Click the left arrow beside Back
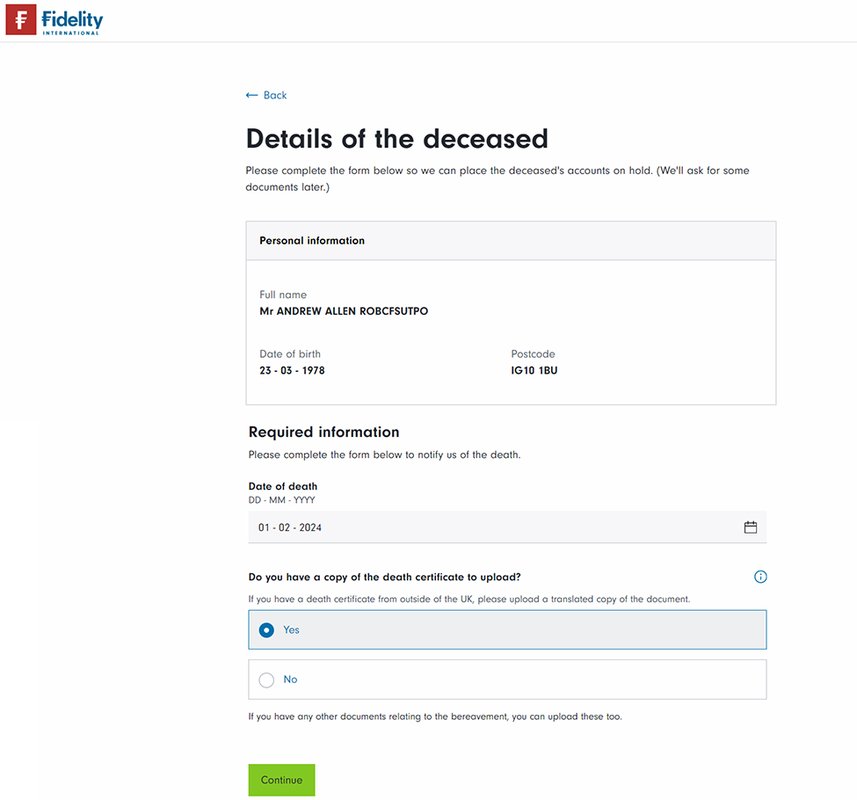The width and height of the screenshot is (857, 800). click(252, 95)
